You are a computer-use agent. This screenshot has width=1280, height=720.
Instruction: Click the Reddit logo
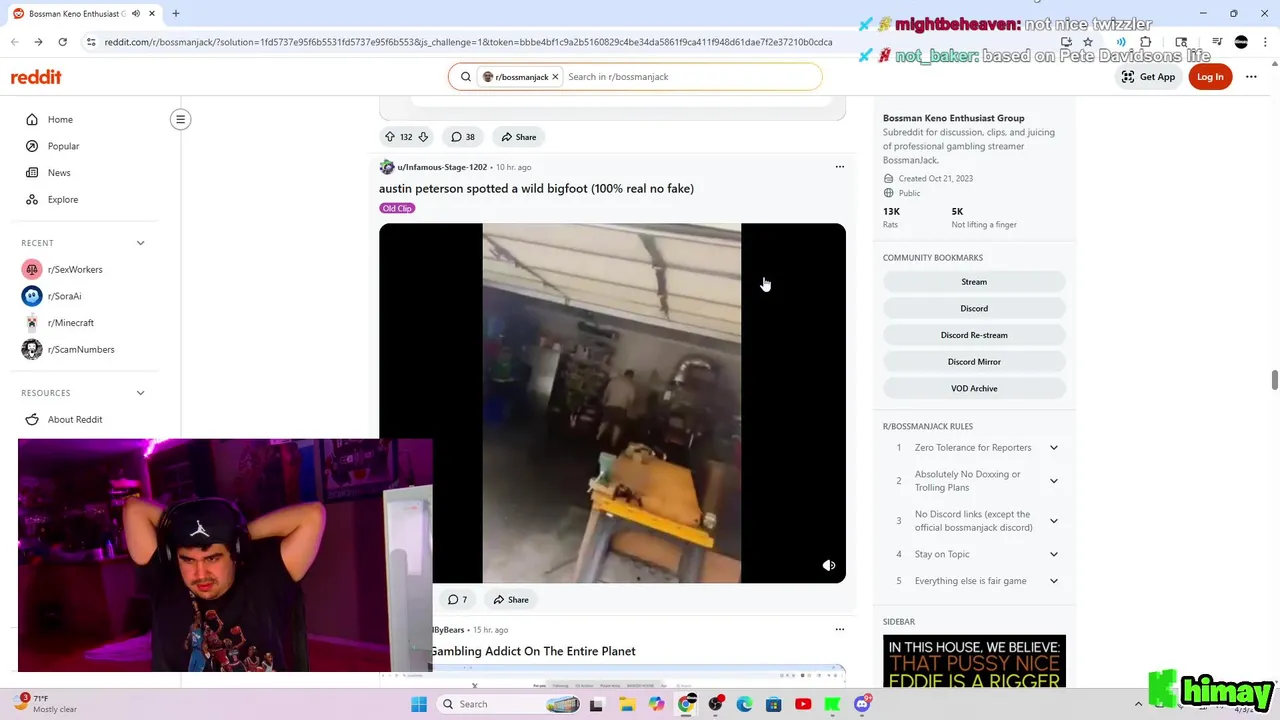[x=36, y=77]
